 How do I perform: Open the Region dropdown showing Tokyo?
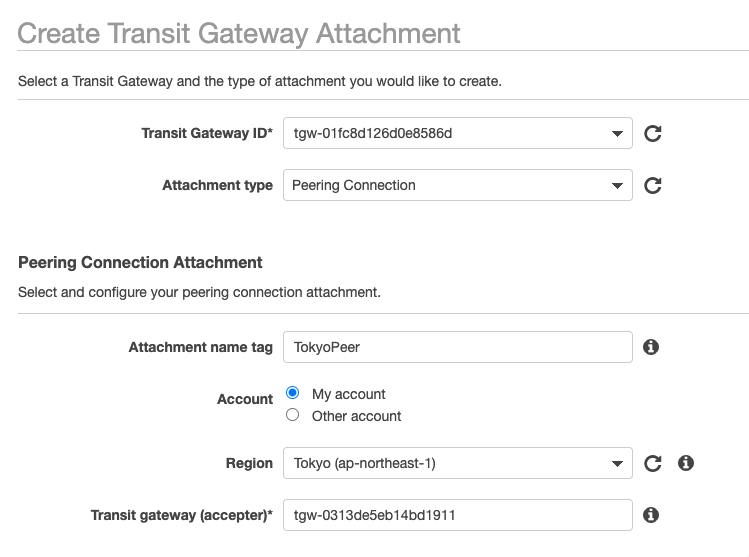point(458,463)
